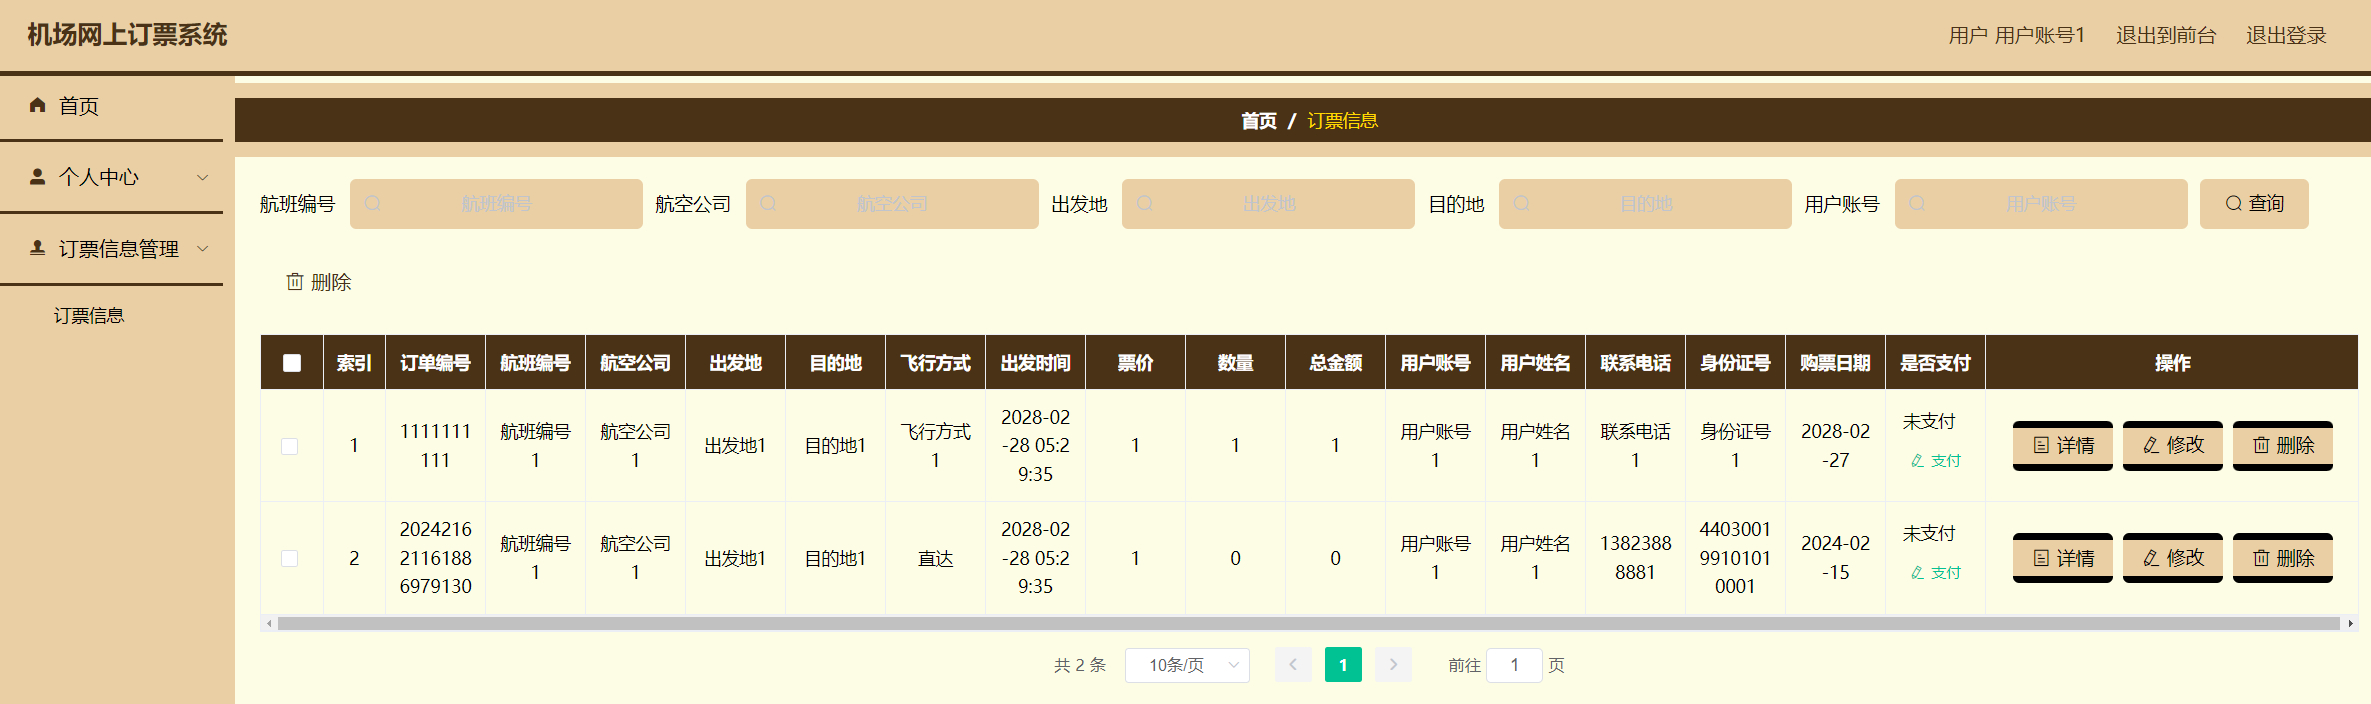Click the scrollbar right arrow under the table
The width and height of the screenshot is (2371, 704).
tap(2350, 624)
